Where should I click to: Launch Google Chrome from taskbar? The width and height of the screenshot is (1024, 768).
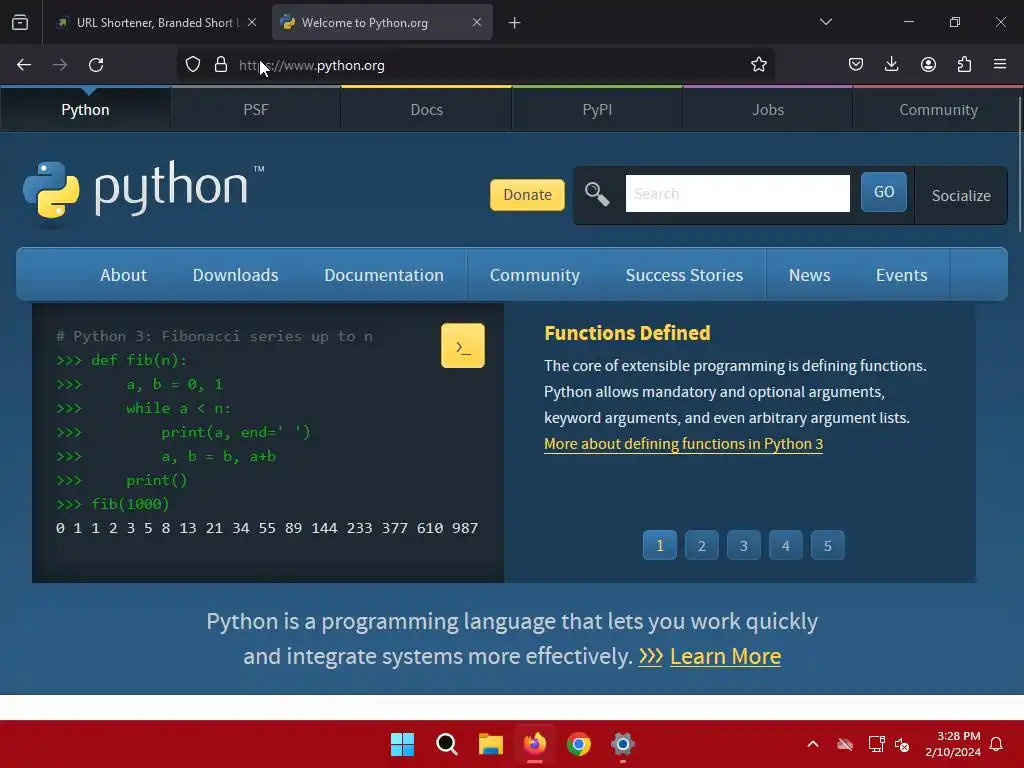coord(579,744)
